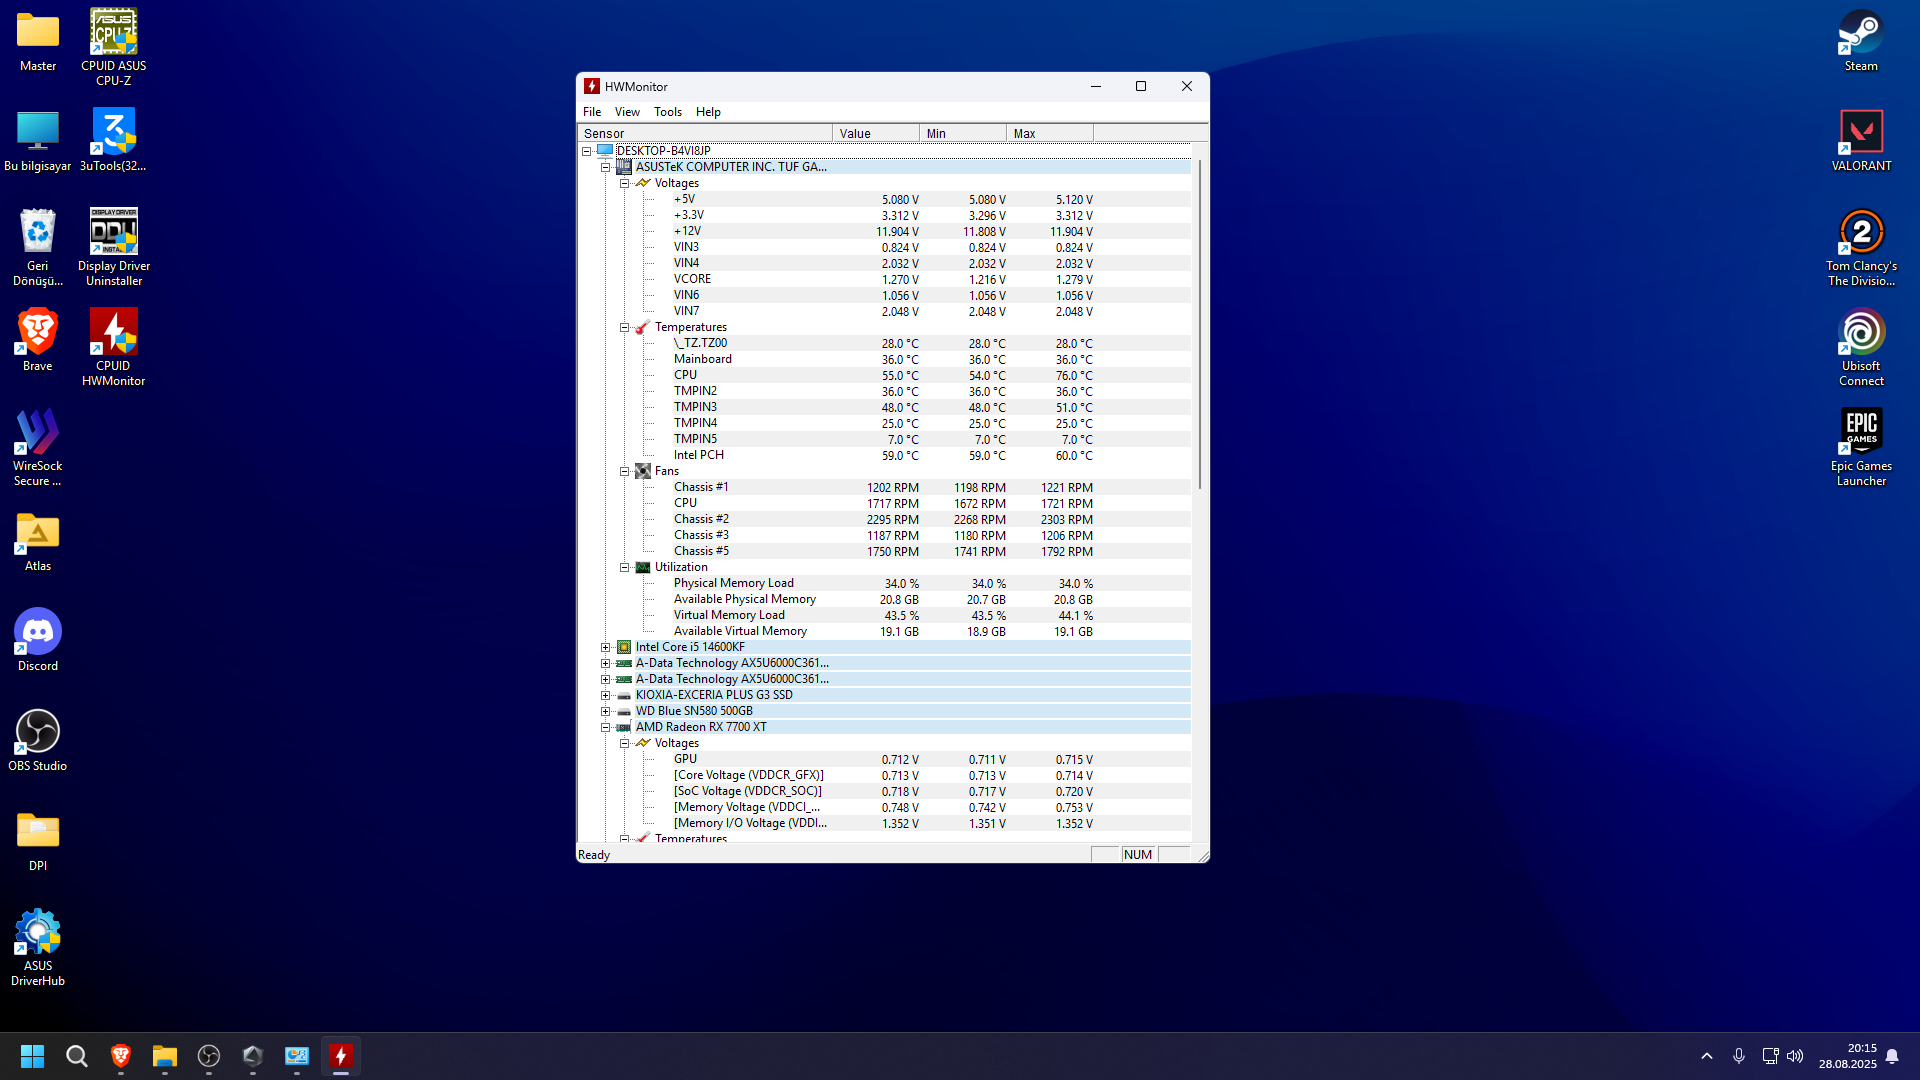Open the File menu in HWMonitor

(592, 112)
